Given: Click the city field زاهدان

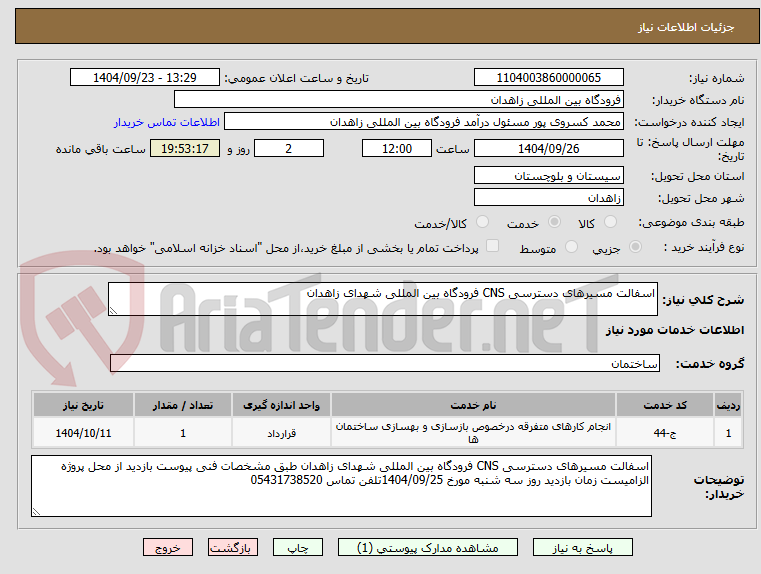Looking at the screenshot, I should (548, 197).
